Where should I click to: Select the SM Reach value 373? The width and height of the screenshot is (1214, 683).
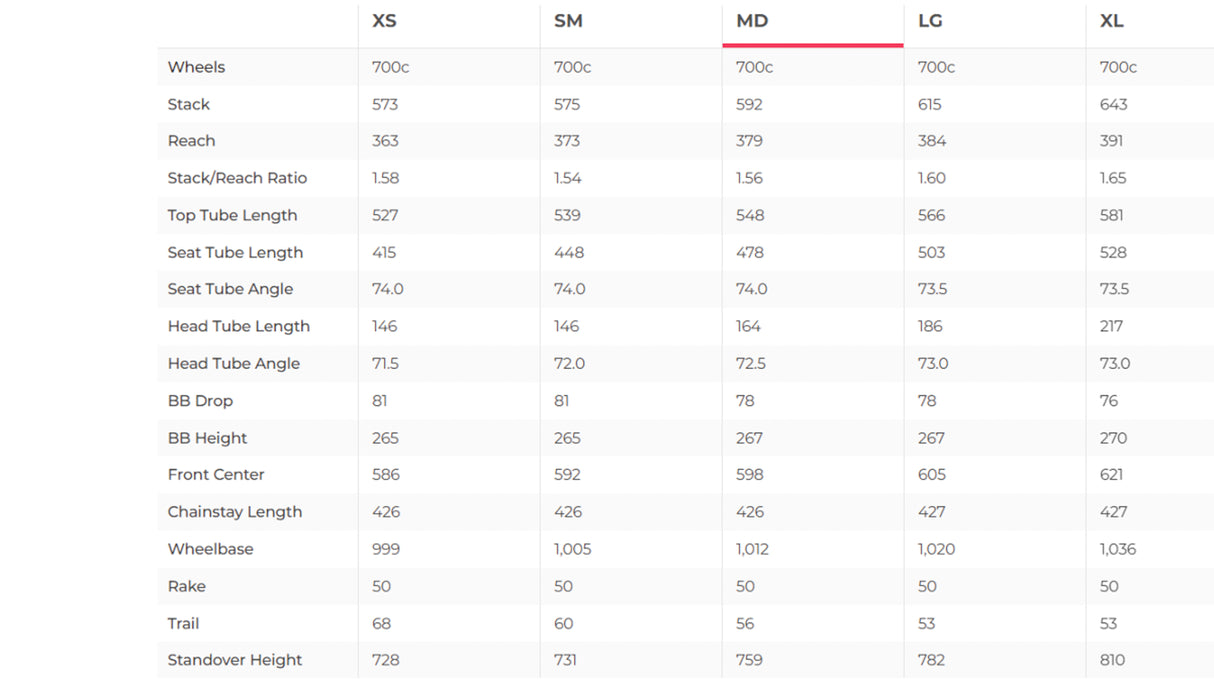point(567,141)
